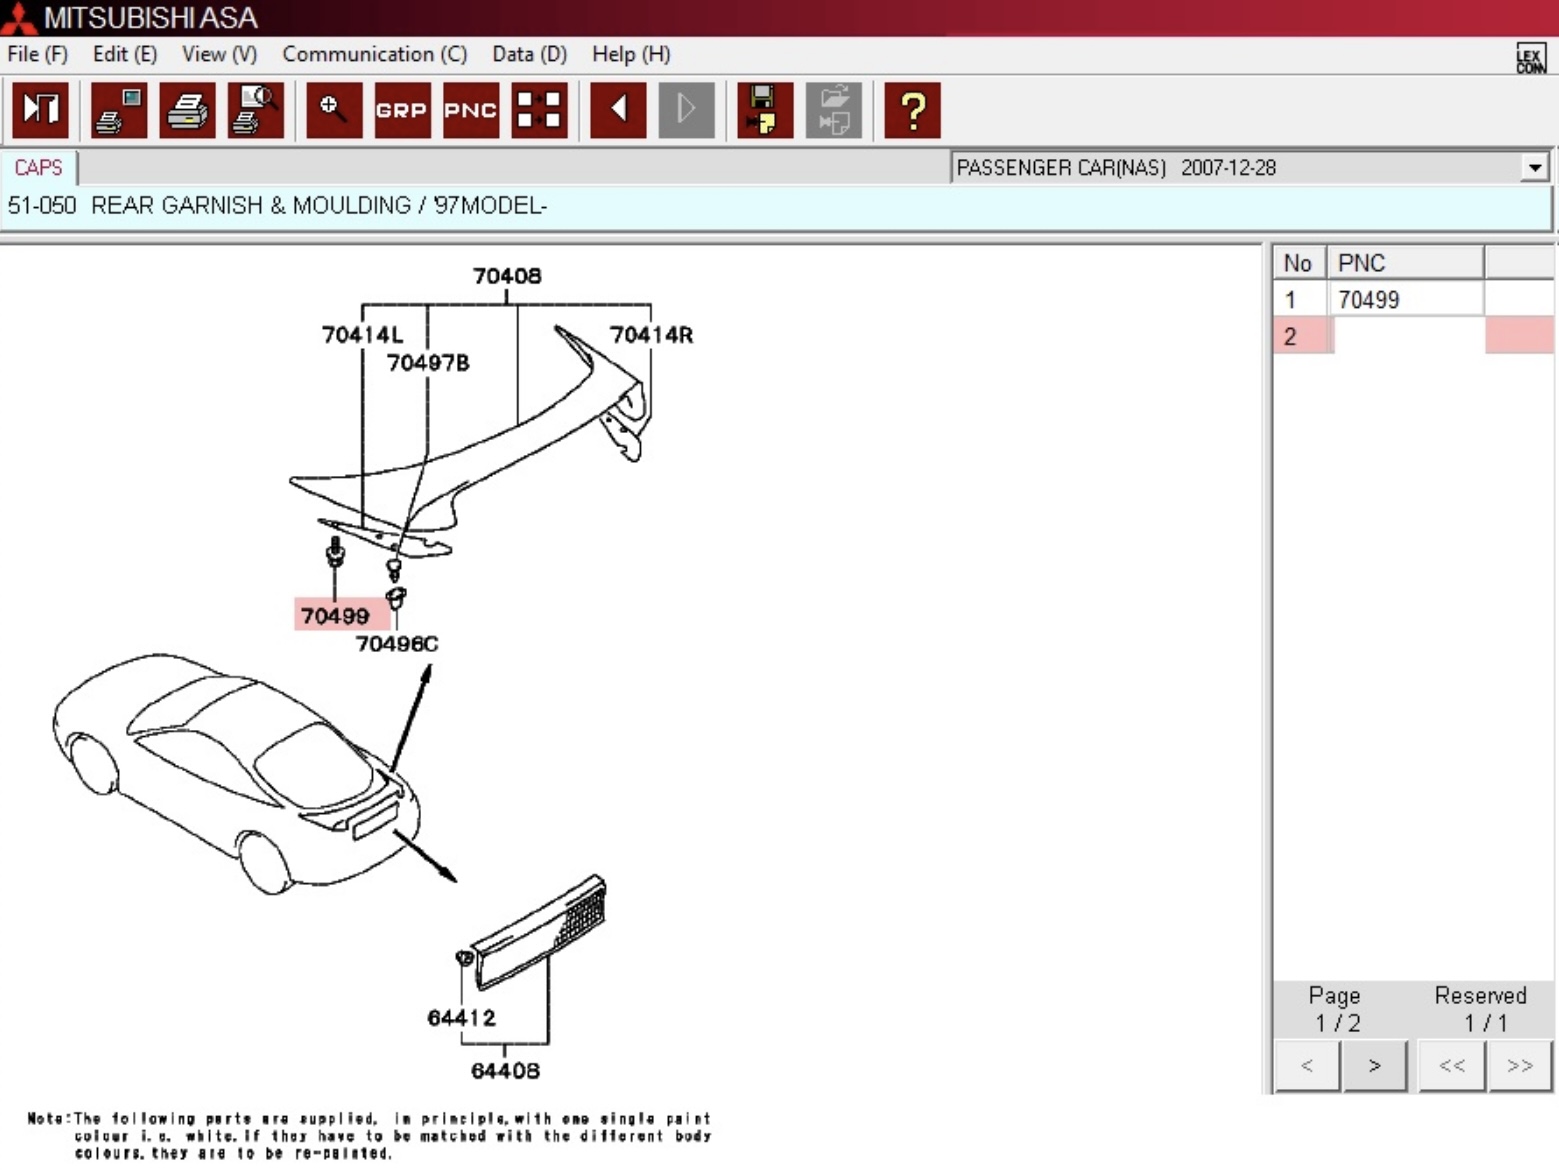Click the save floppy disk icon
Screen dimensions: 1559x1170
click(765, 110)
